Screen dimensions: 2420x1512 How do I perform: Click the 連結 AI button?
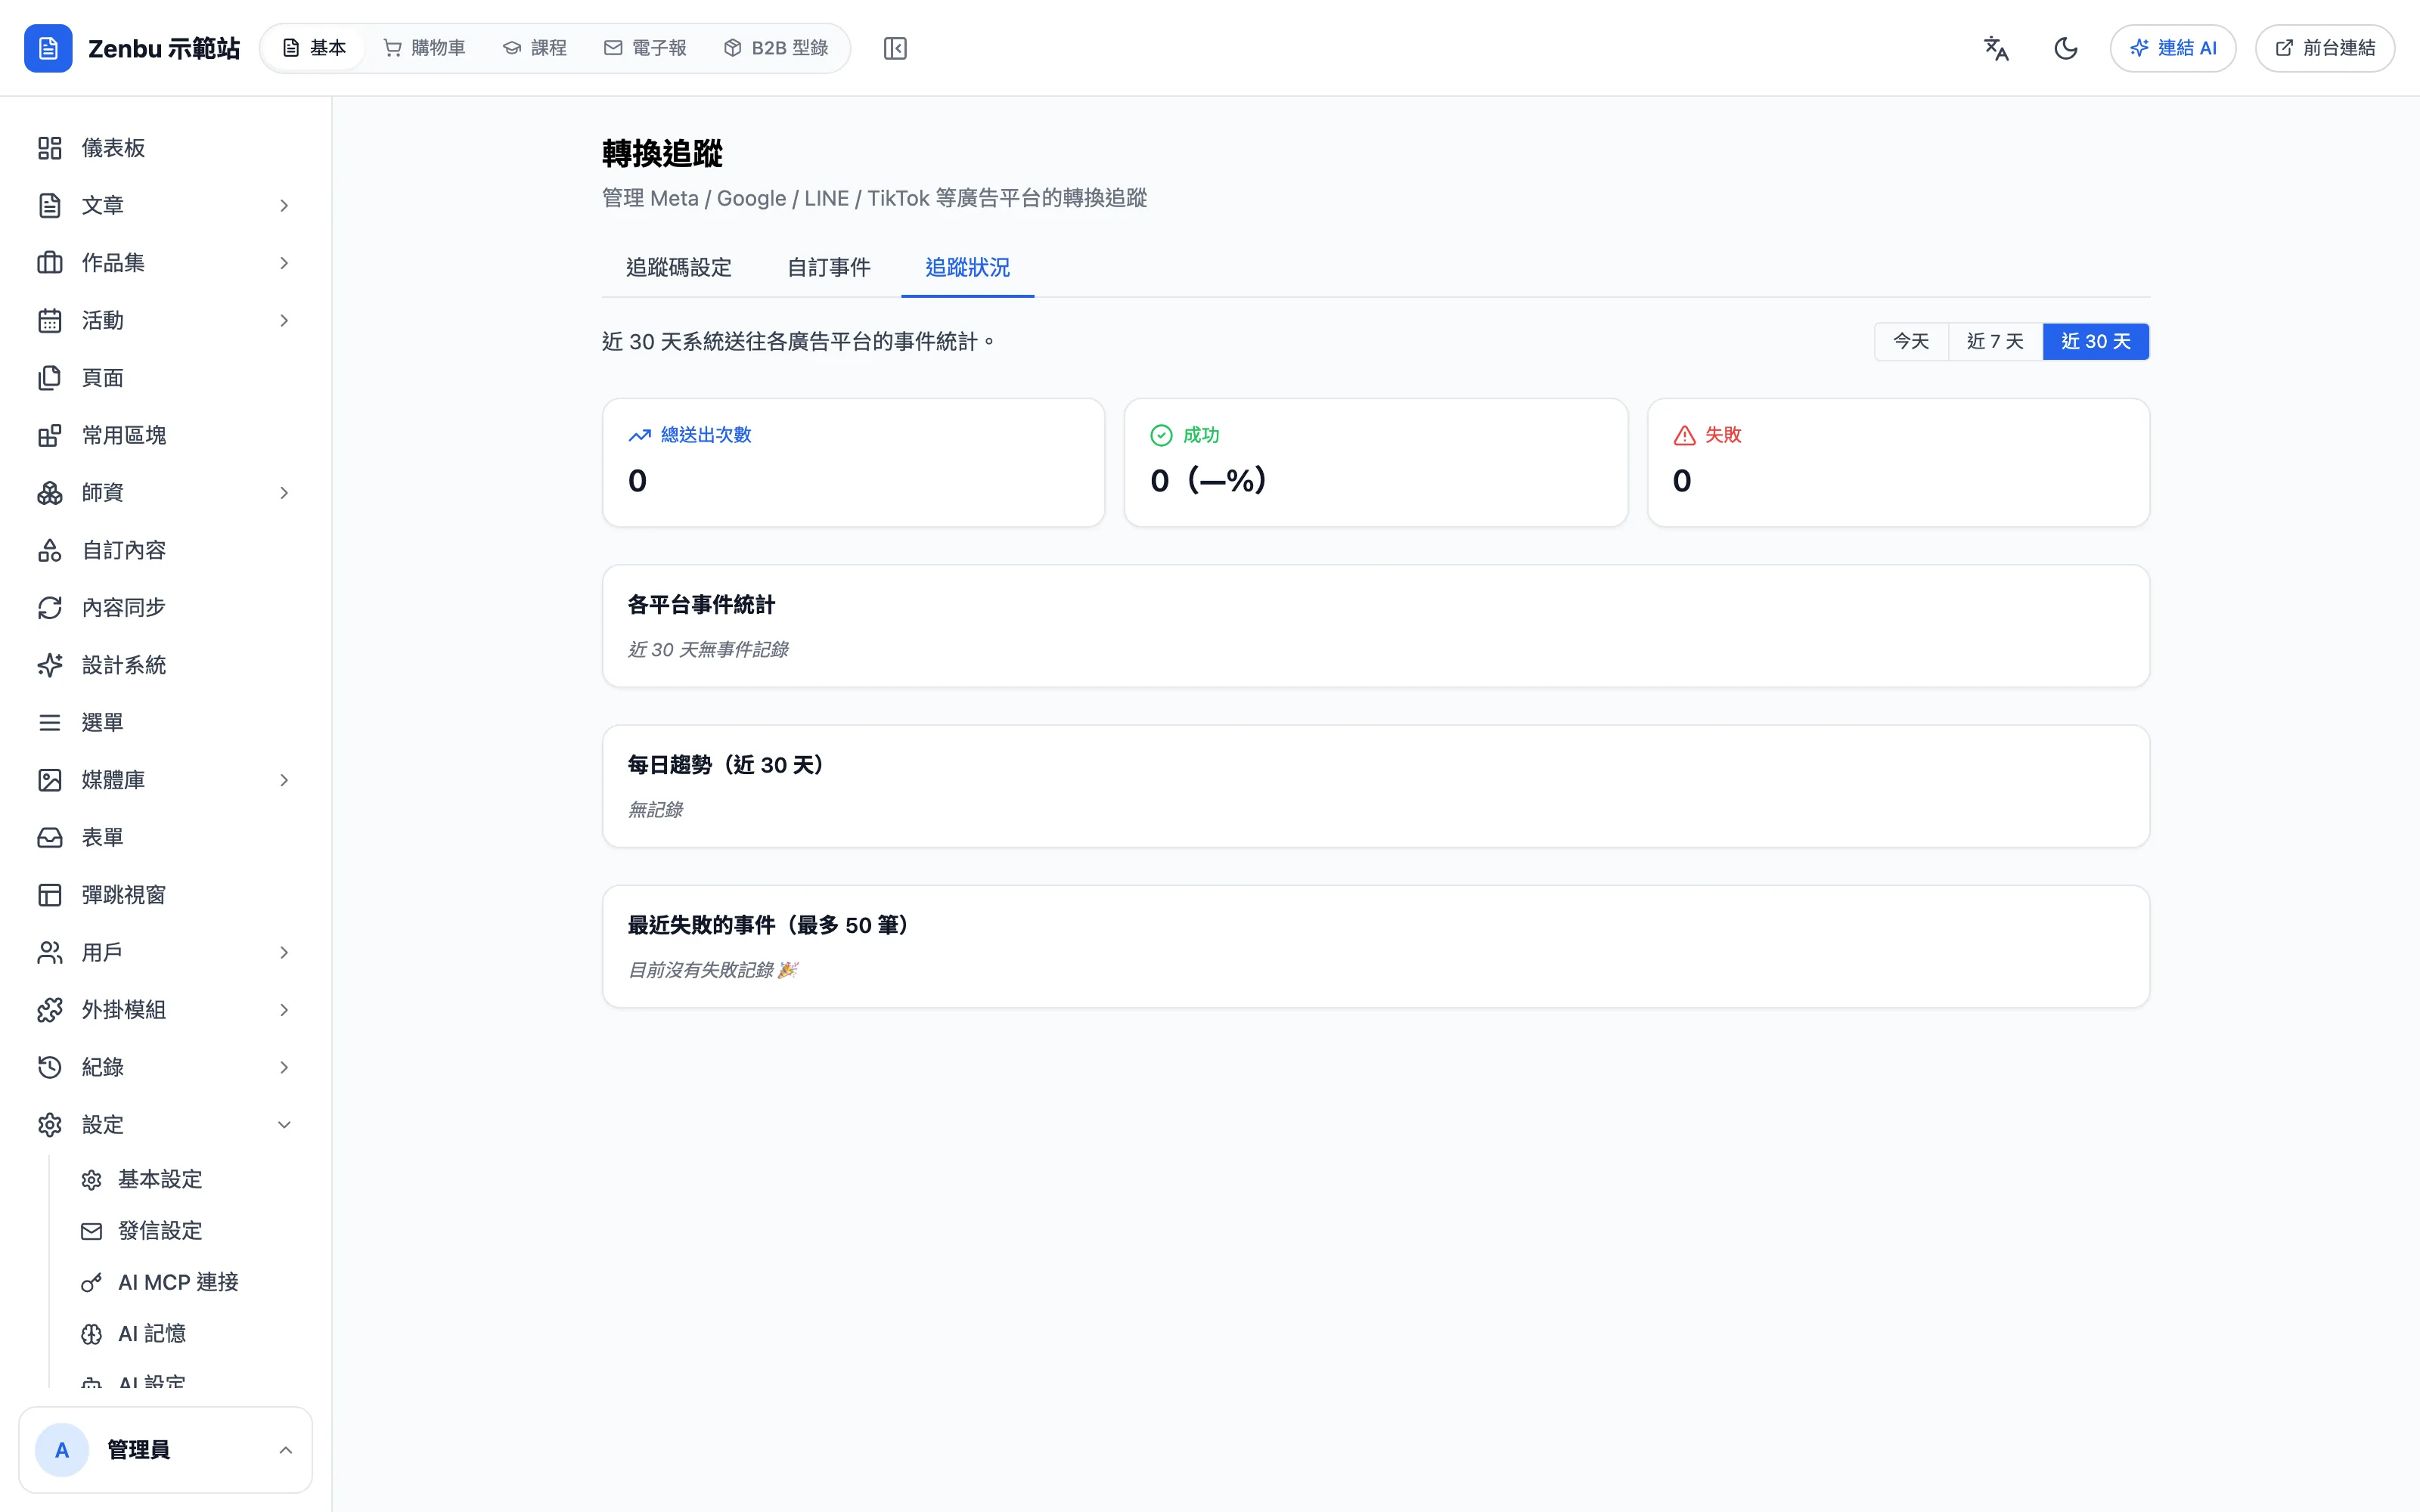click(x=2173, y=48)
